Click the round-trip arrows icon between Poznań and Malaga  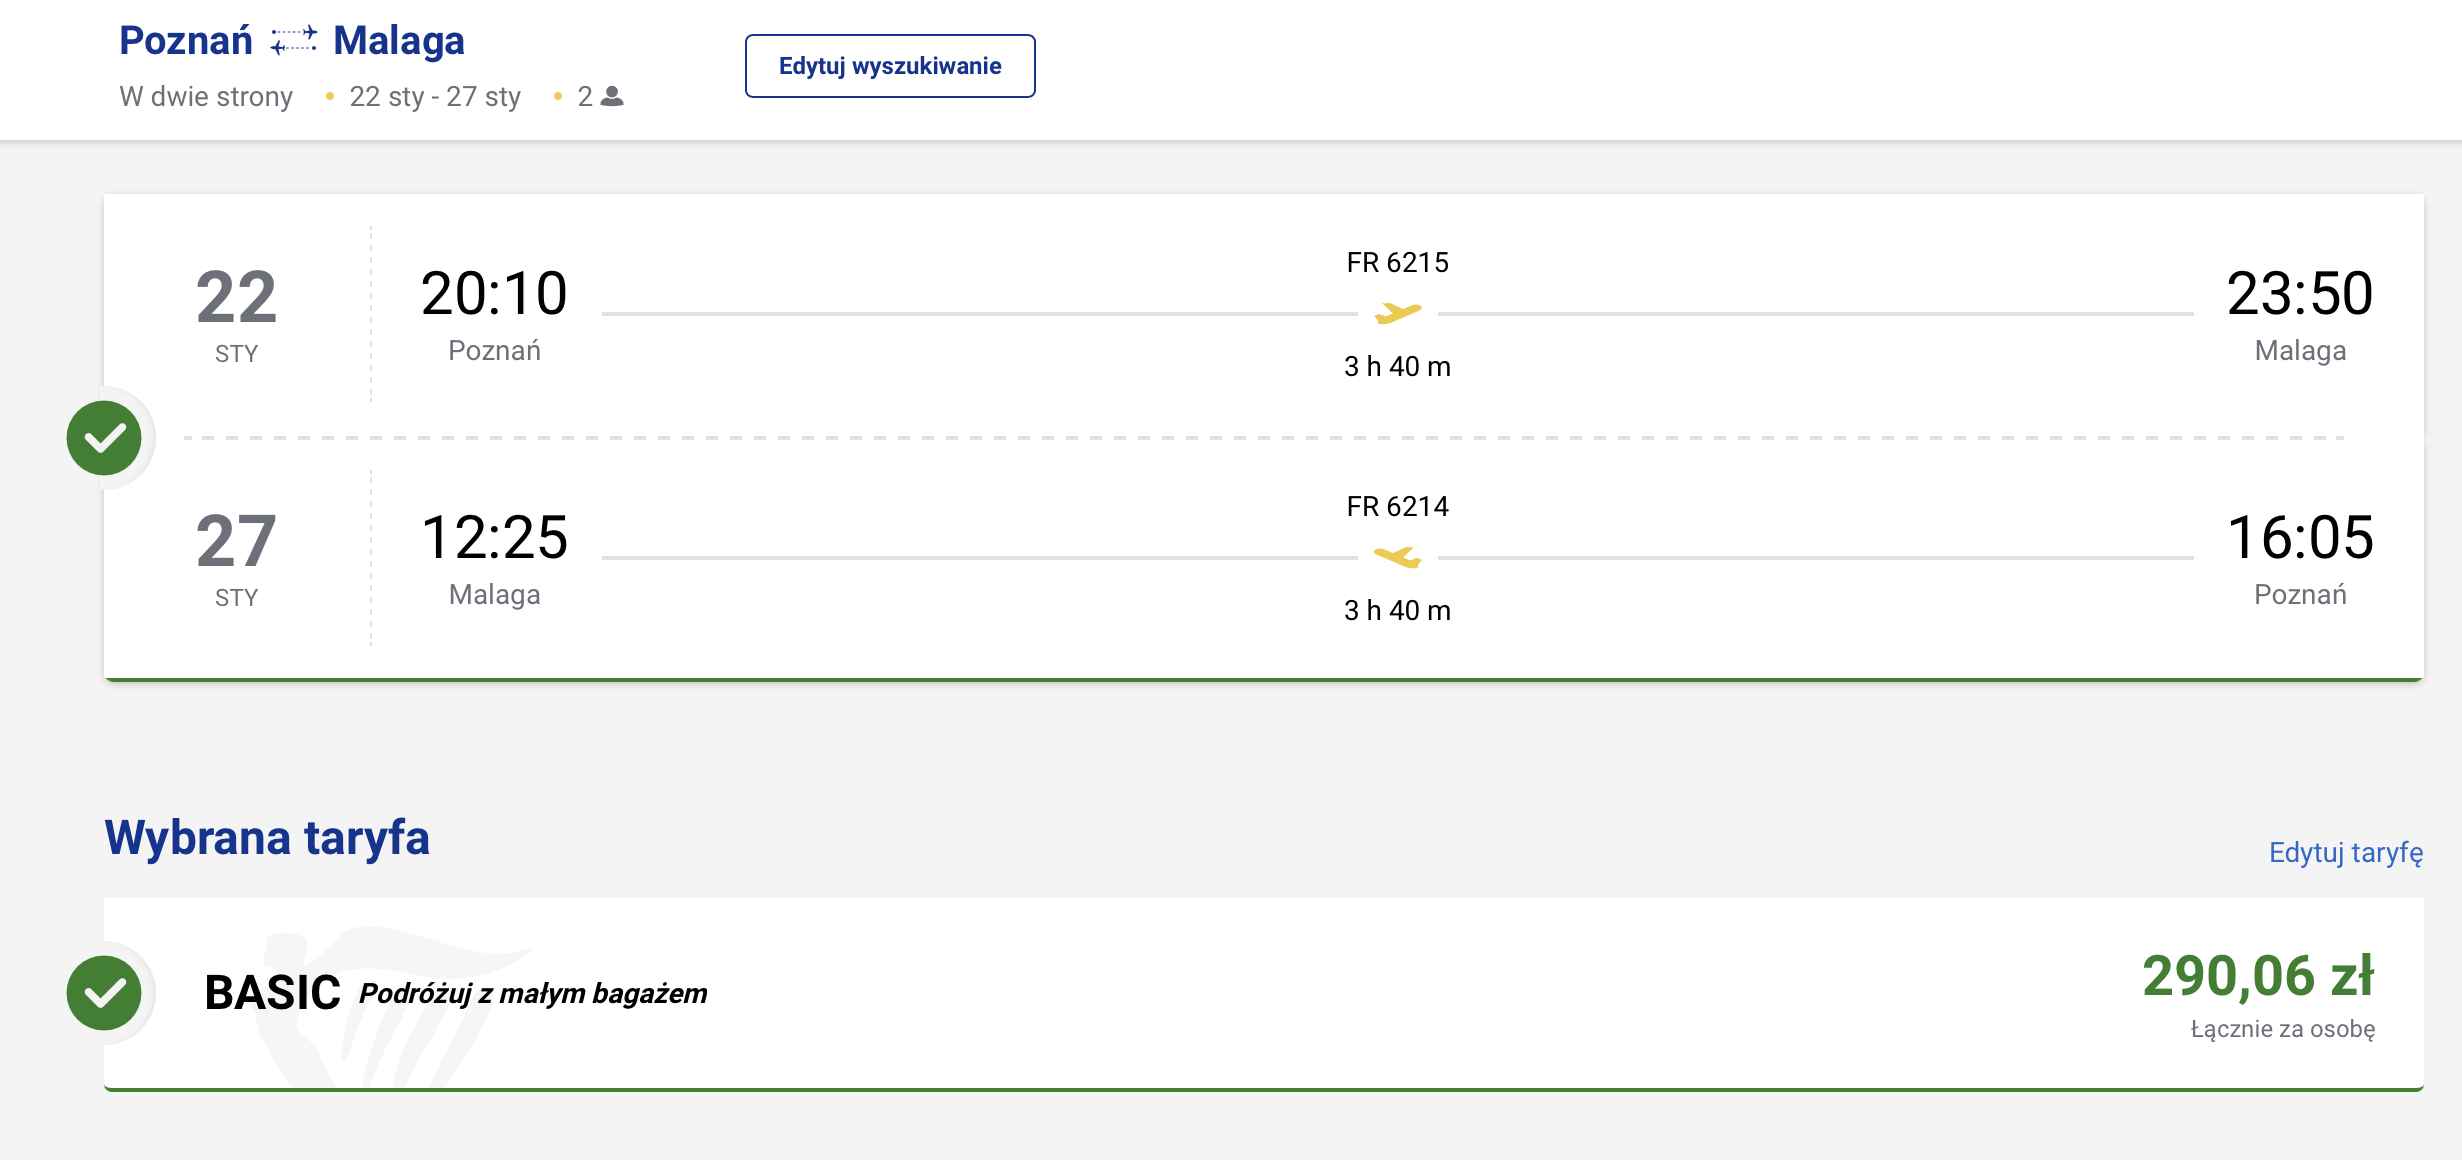[x=294, y=41]
